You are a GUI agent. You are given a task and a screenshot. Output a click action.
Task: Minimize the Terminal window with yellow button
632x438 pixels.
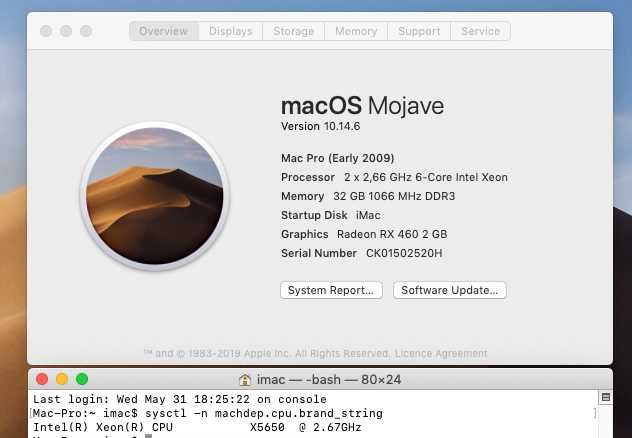pos(62,379)
